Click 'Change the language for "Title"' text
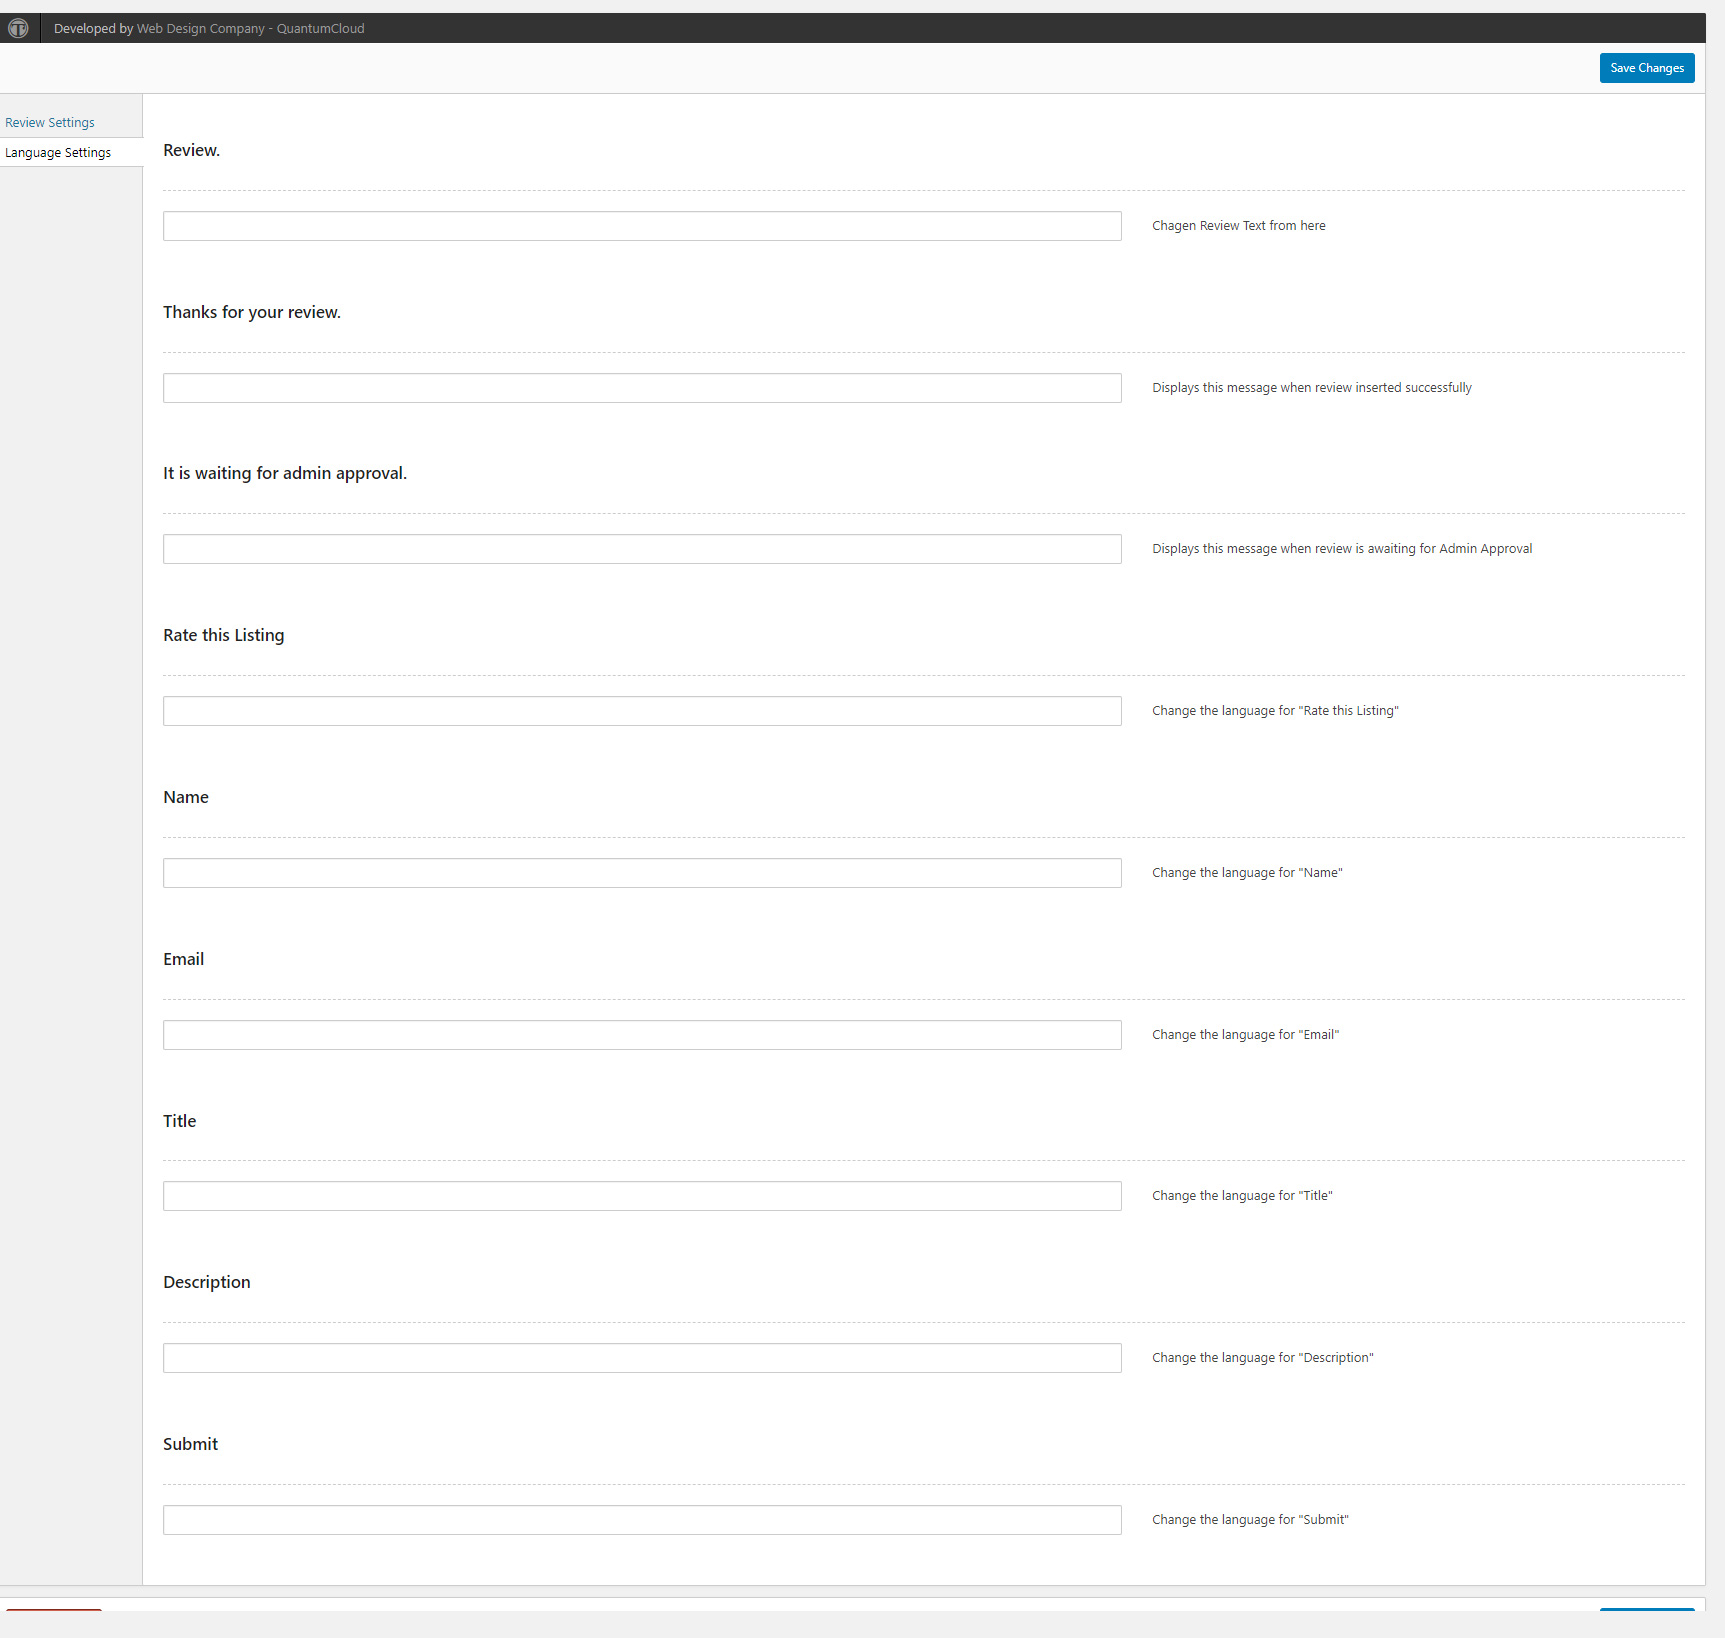Screen dimensions: 1725x1638 tap(1242, 1196)
